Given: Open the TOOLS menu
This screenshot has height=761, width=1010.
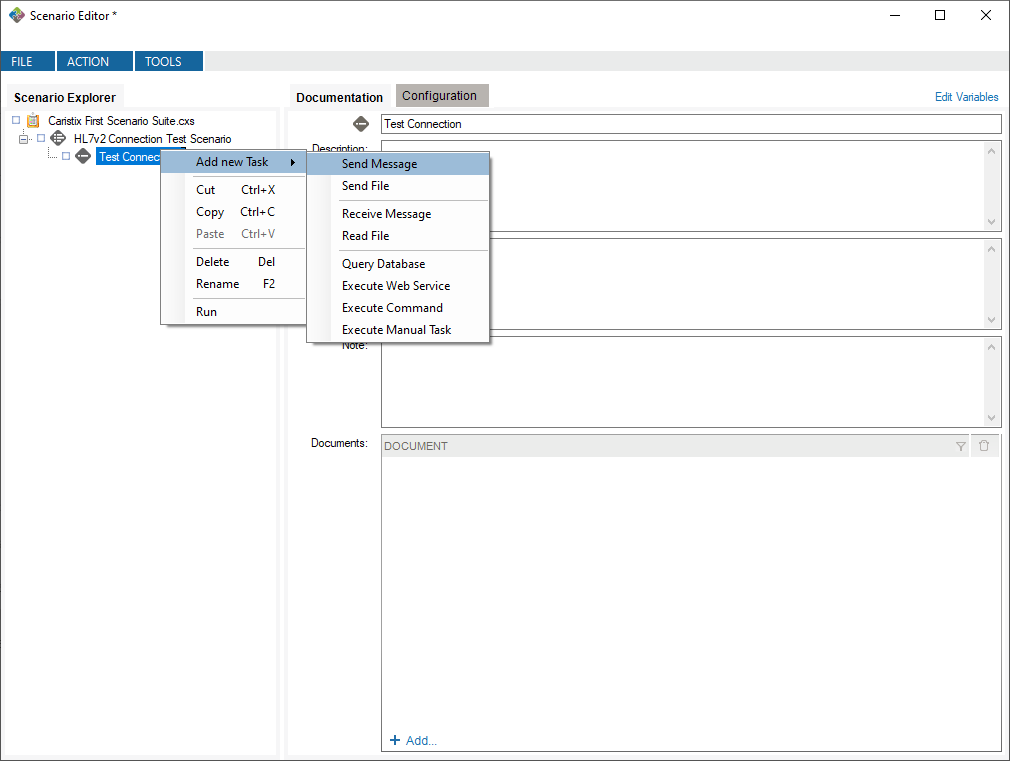Looking at the screenshot, I should click(x=162, y=60).
